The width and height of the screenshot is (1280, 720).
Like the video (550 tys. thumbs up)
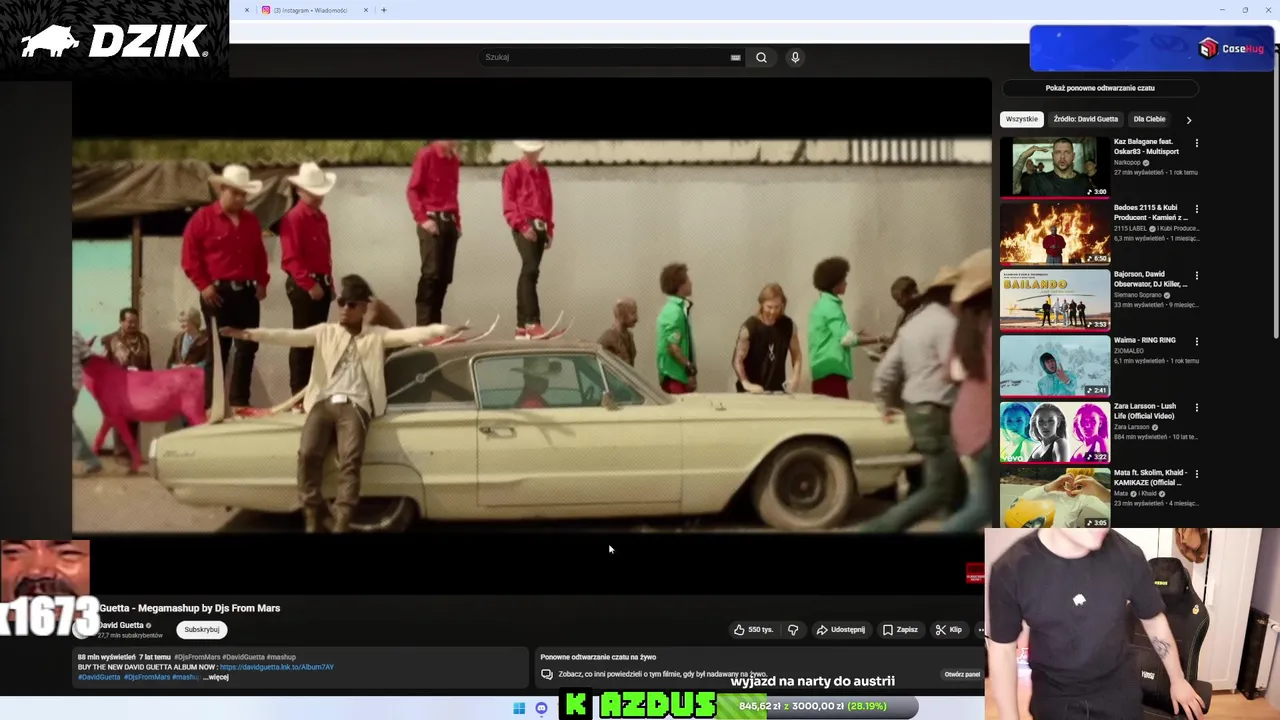pos(754,630)
